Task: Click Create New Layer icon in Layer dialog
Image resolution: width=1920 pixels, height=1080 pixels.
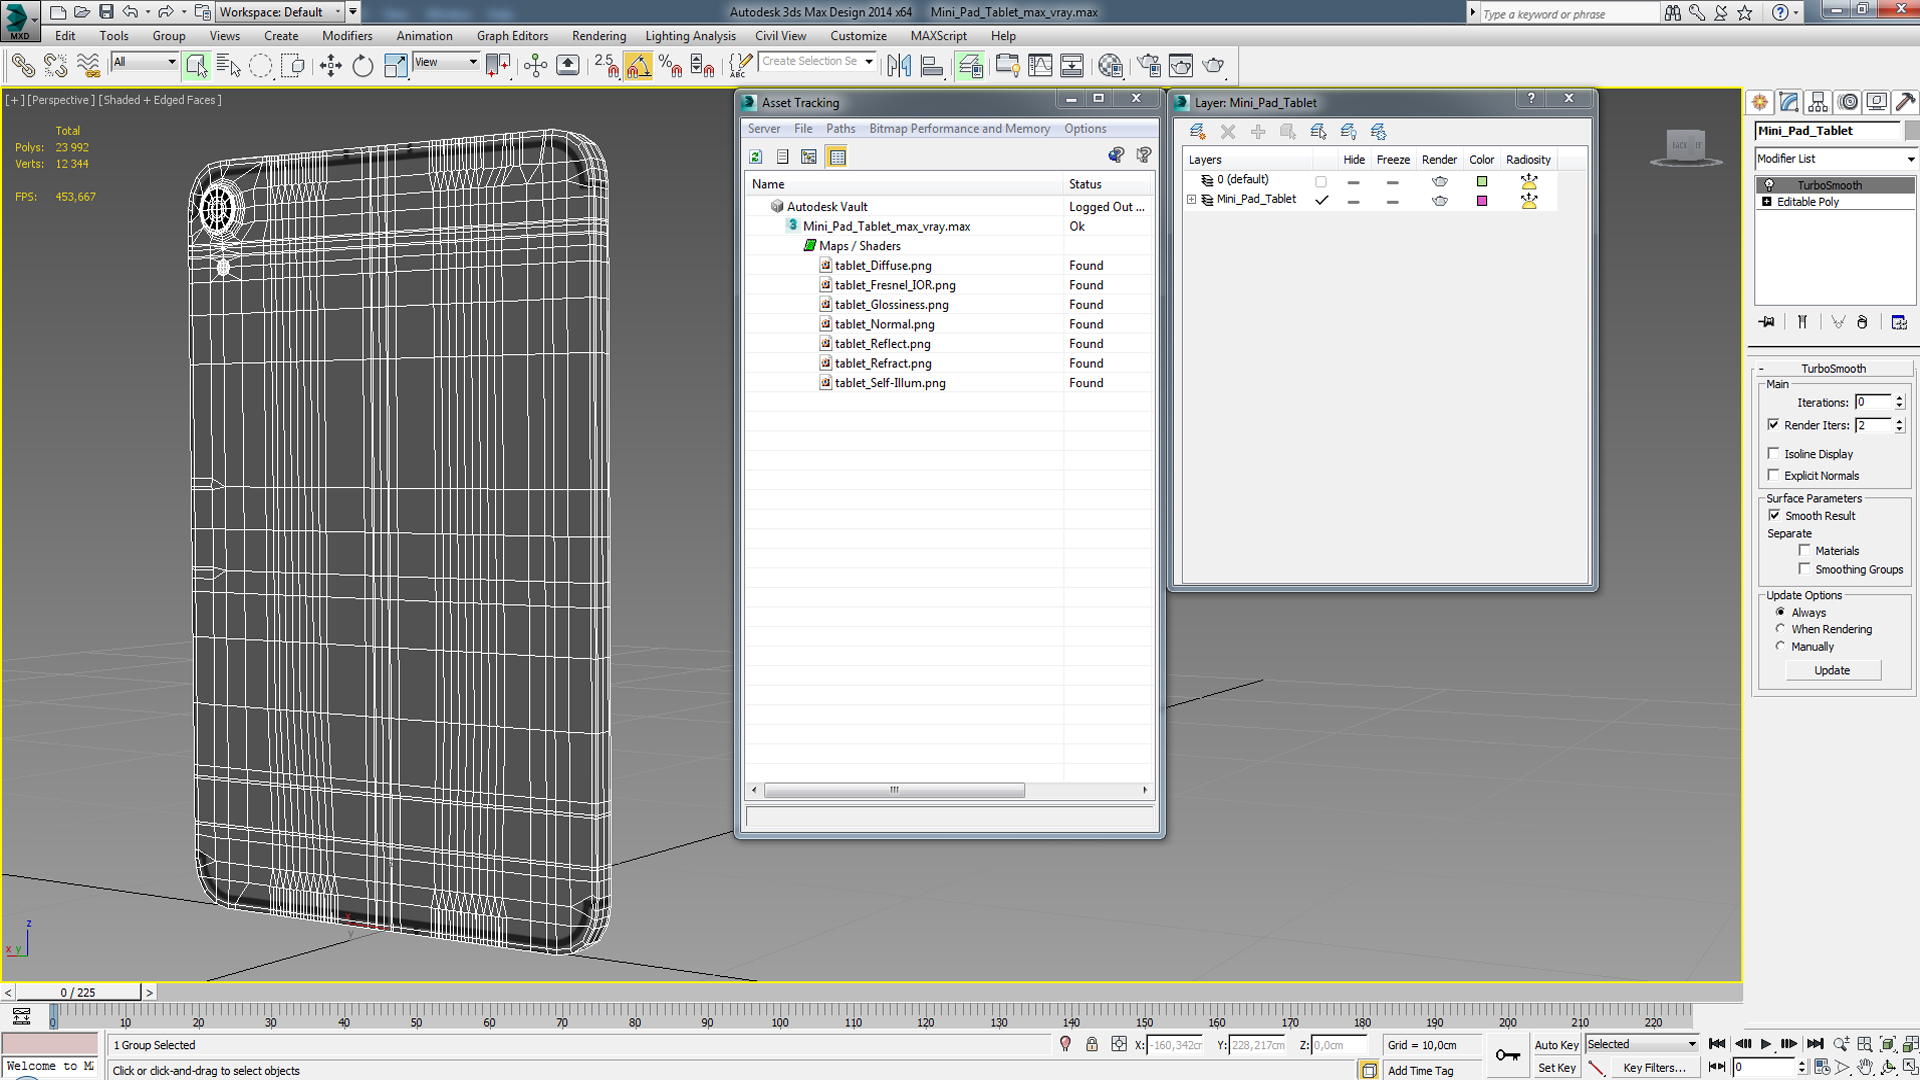Action: pyautogui.click(x=1197, y=132)
